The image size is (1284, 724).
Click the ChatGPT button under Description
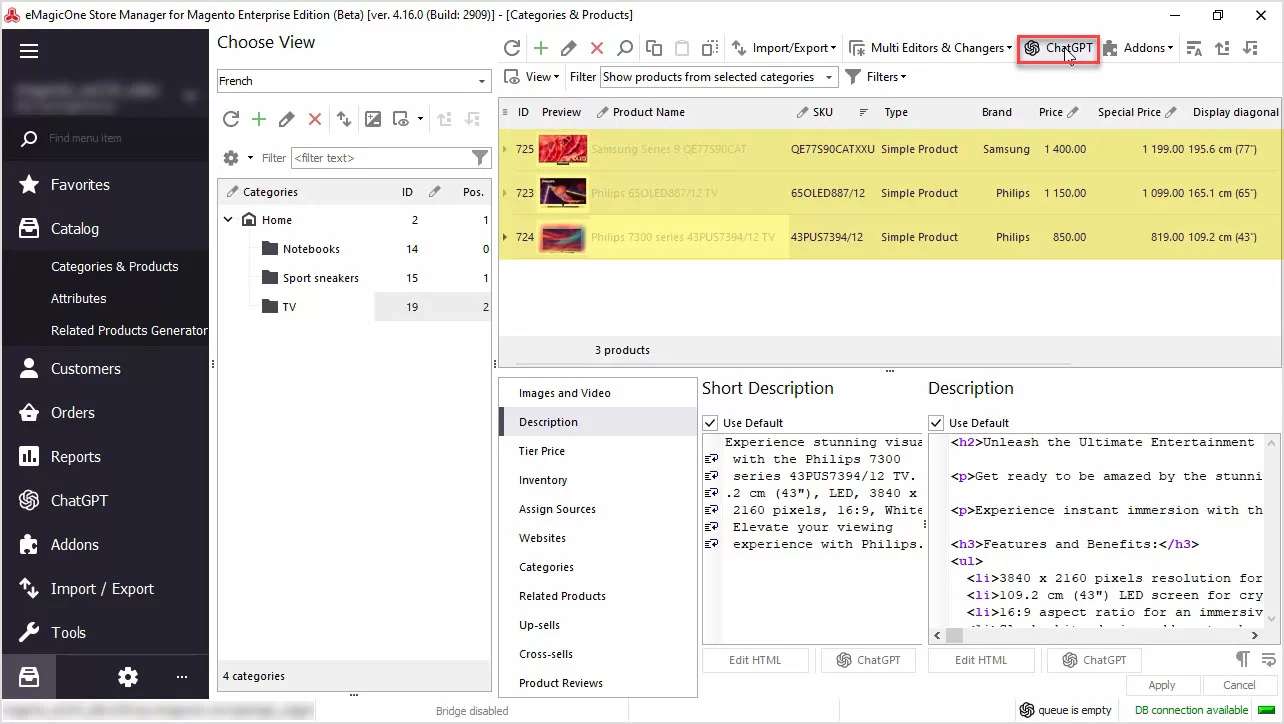[x=1094, y=660]
